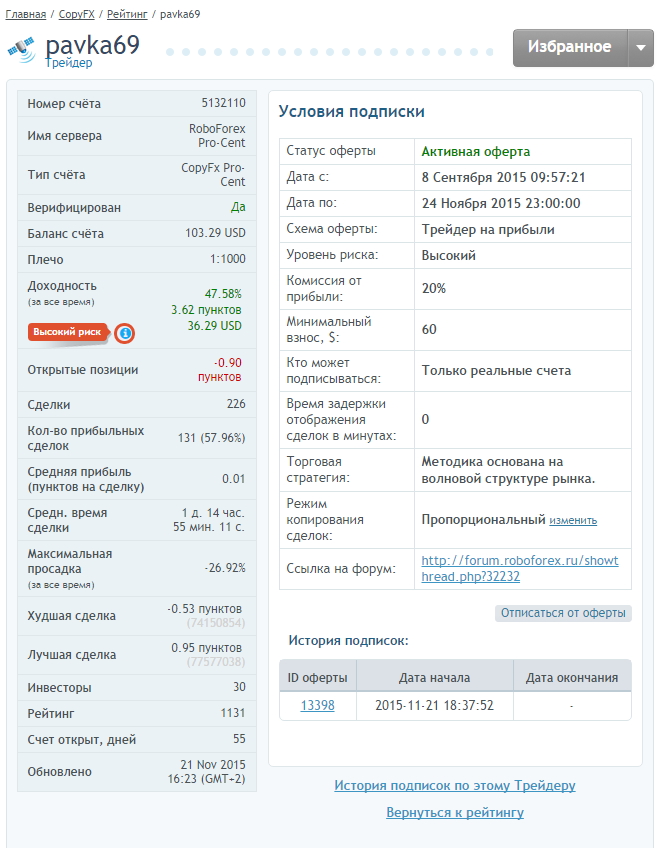Screen dimensions: 667x848
Task: Expand the Избранное dropdown arrow
Action: [x=641, y=48]
